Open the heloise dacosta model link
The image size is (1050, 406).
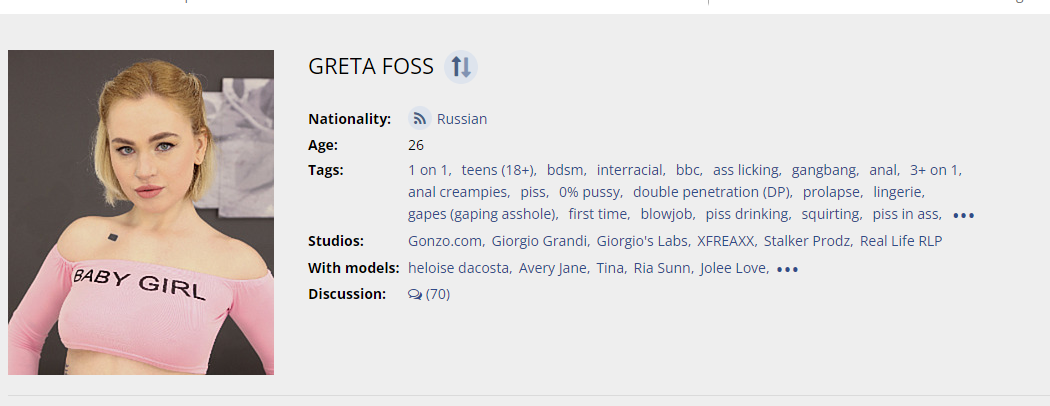[459, 268]
